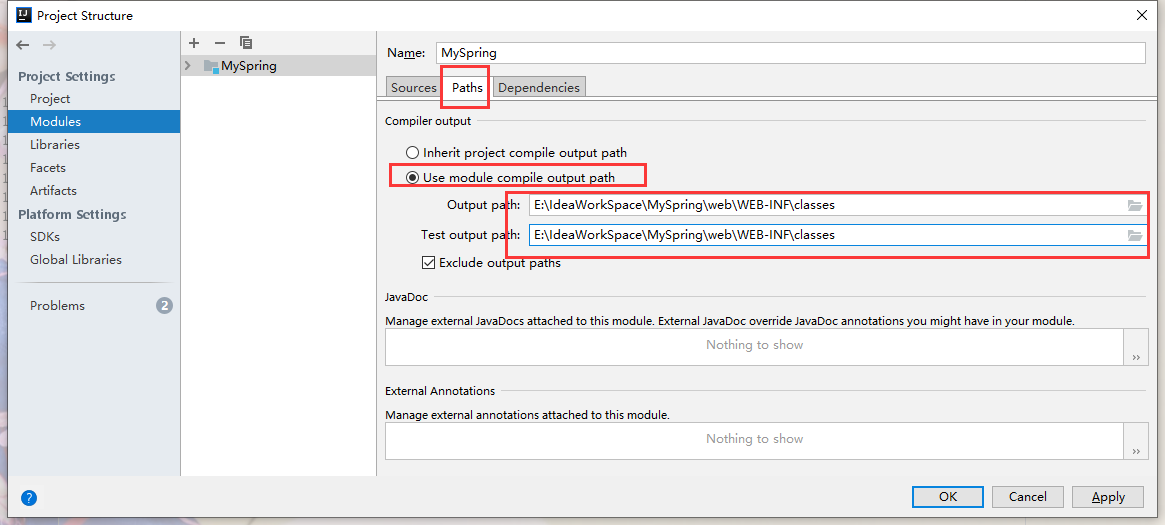Click the remove module minus icon
The height and width of the screenshot is (525, 1165).
point(220,43)
